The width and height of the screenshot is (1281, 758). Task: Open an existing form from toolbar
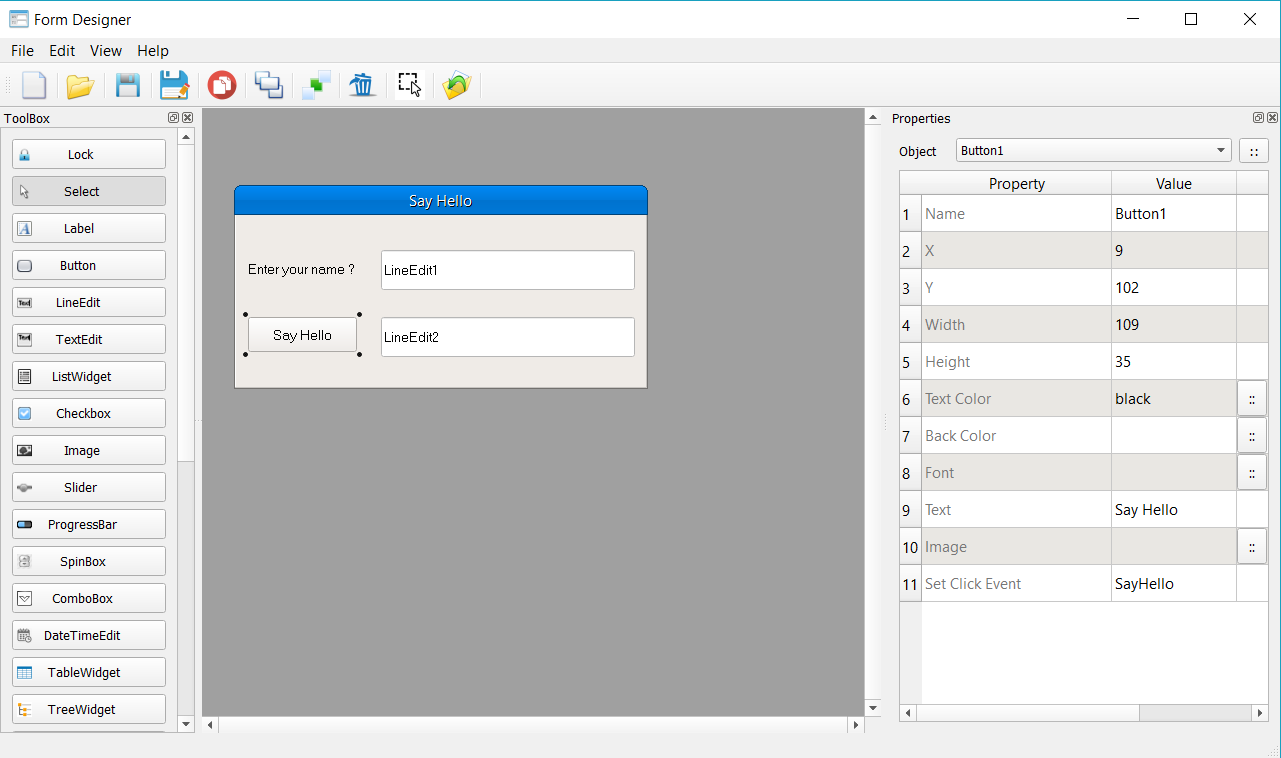80,85
